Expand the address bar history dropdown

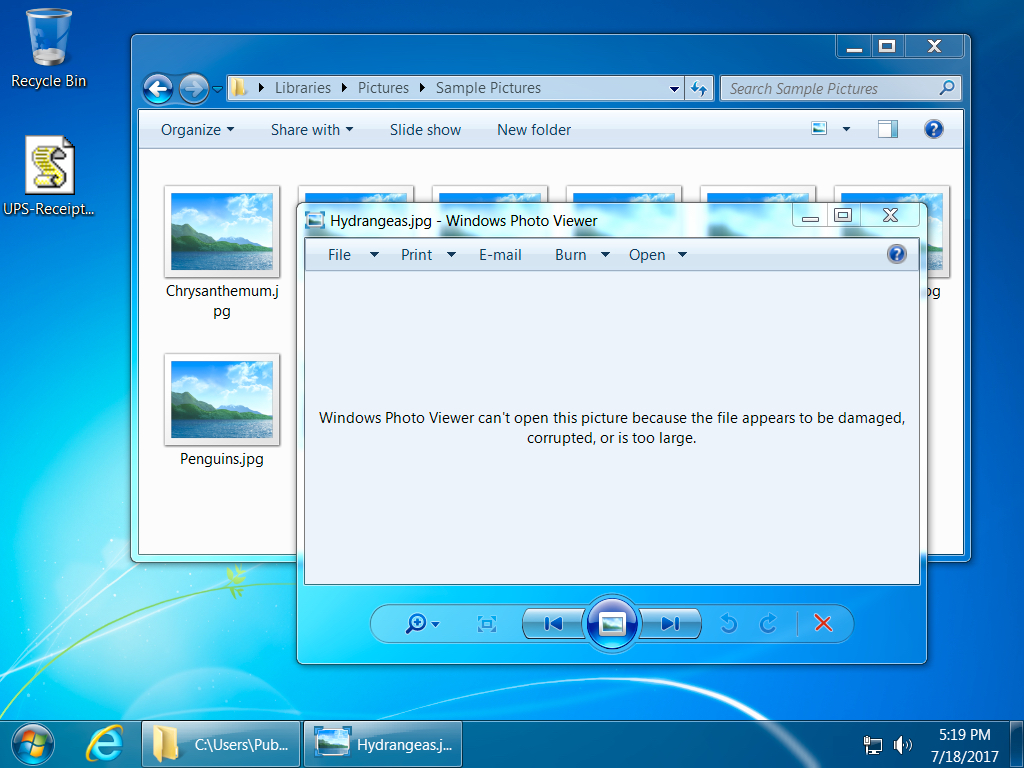coord(675,89)
